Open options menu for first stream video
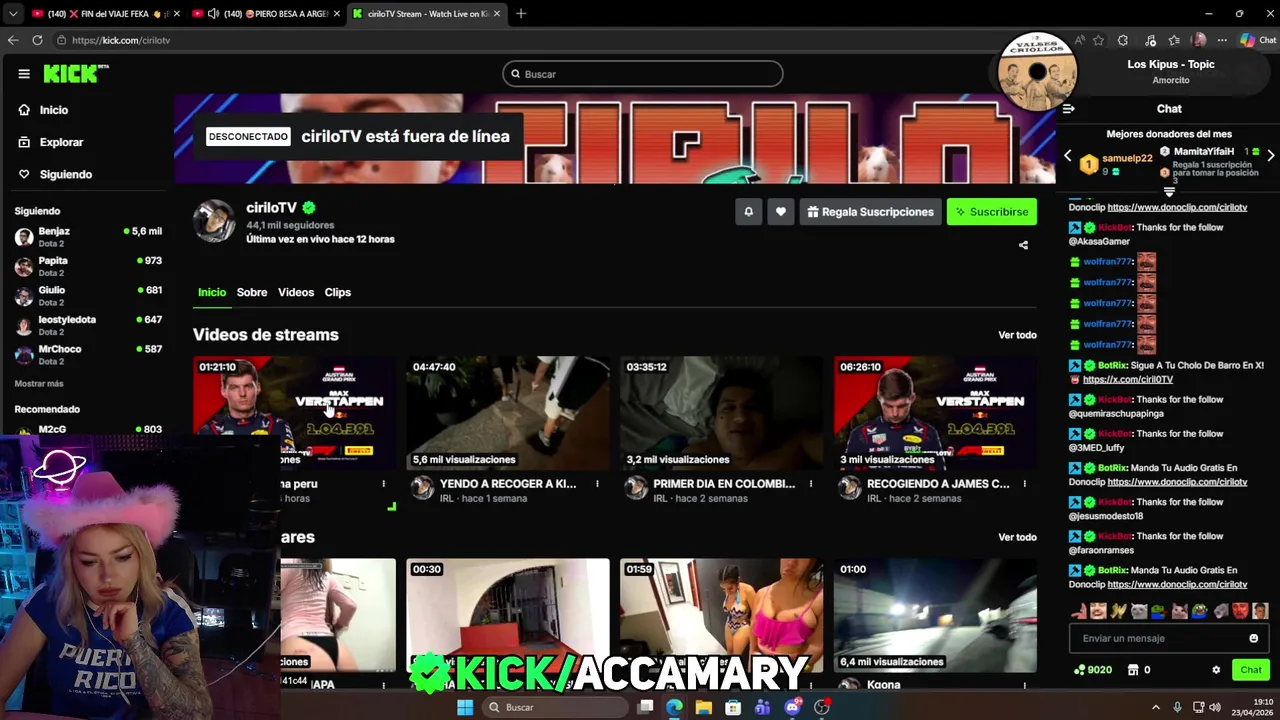The width and height of the screenshot is (1280, 720). coord(383,484)
